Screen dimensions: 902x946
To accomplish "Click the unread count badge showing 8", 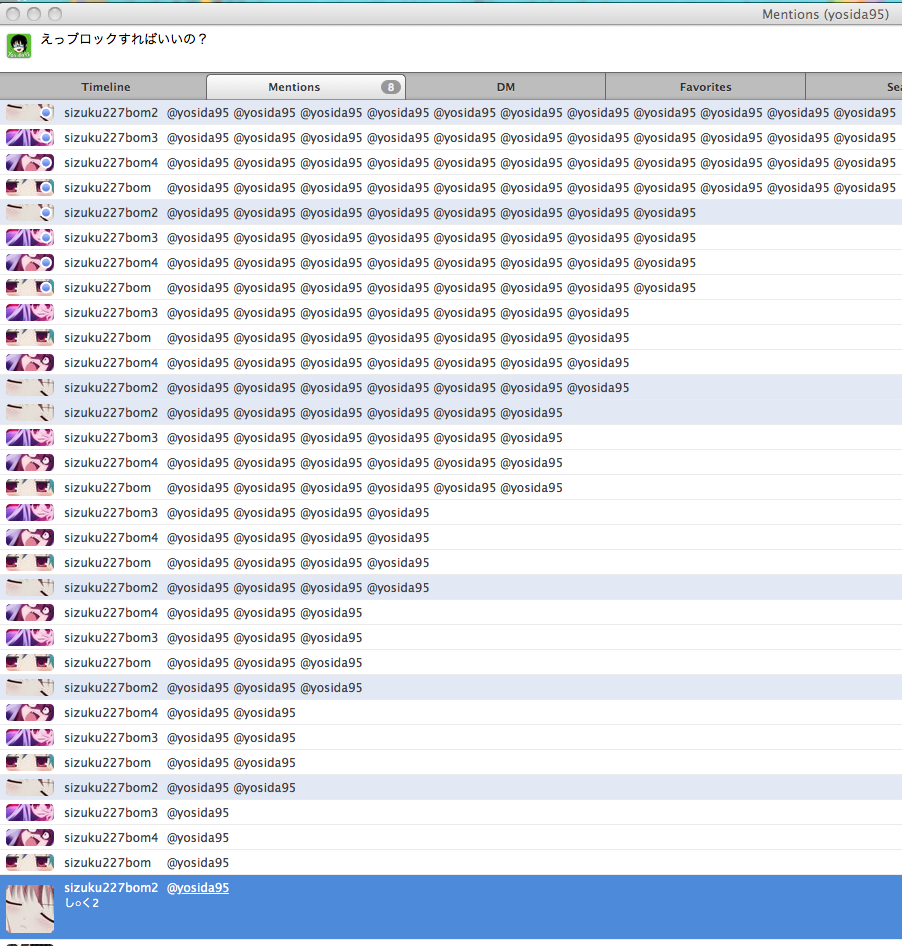I will pos(390,87).
